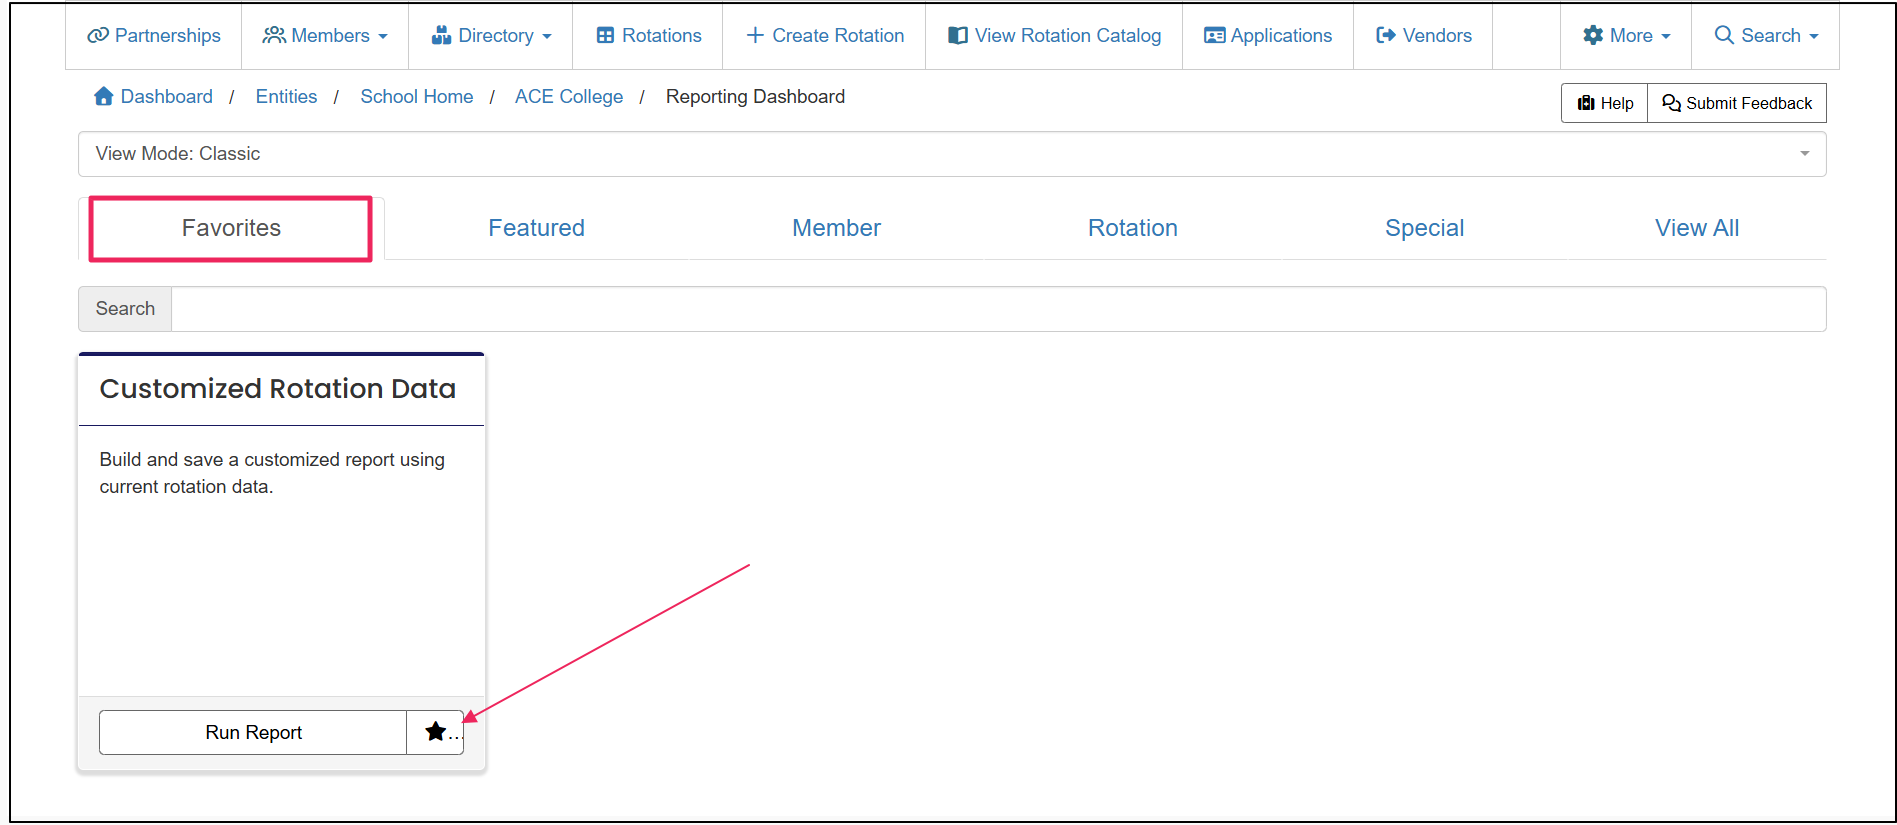Run the Customized Rotation Data report
Screen dimensions: 1897x825
(253, 732)
